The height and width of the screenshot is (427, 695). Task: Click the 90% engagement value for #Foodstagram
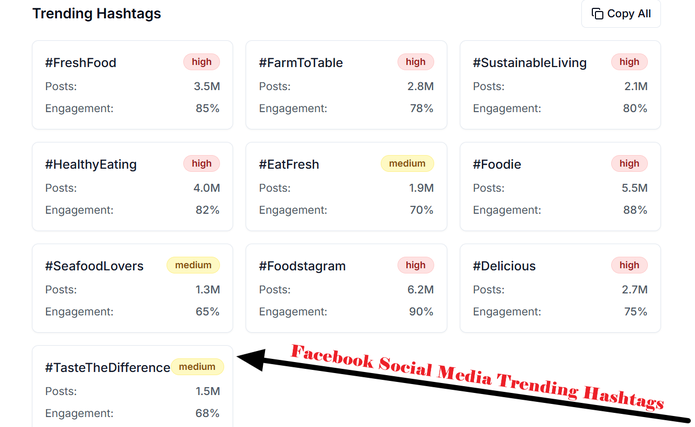pyautogui.click(x=420, y=311)
